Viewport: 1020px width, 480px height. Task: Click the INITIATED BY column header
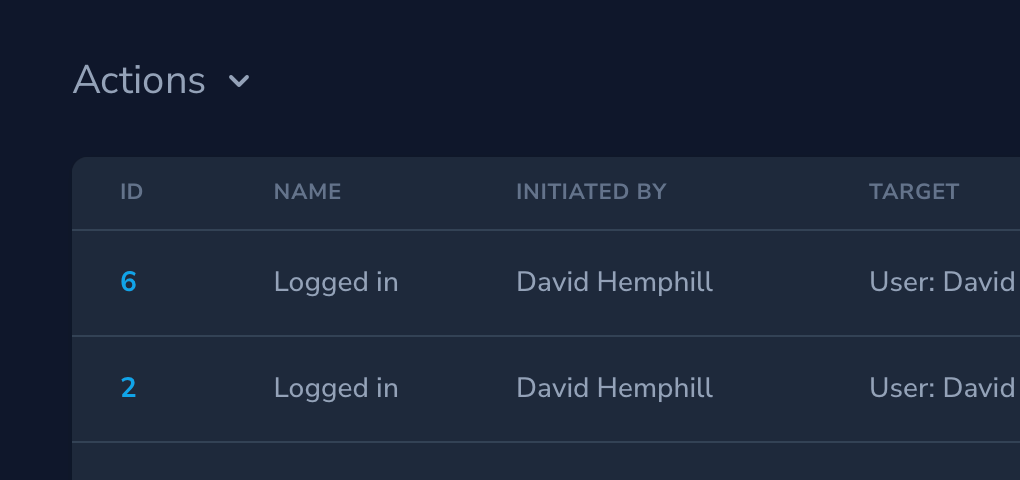tap(590, 192)
